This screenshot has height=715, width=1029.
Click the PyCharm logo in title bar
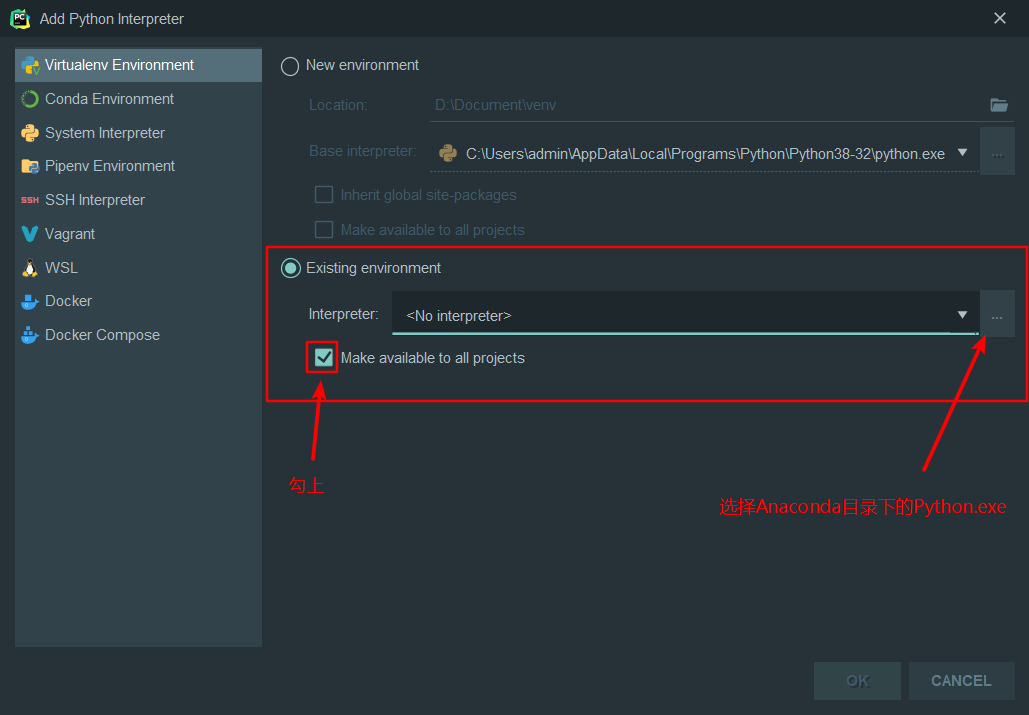click(20, 19)
